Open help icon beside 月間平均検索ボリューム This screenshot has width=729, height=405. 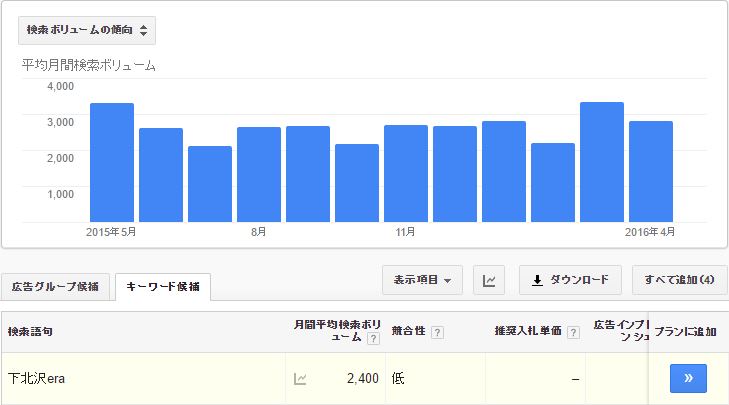(373, 339)
